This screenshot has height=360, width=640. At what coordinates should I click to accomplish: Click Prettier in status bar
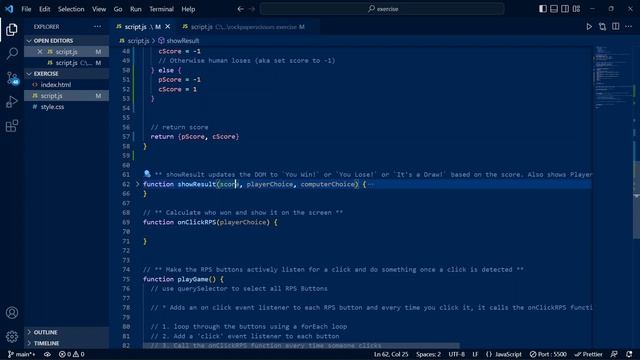(588, 354)
